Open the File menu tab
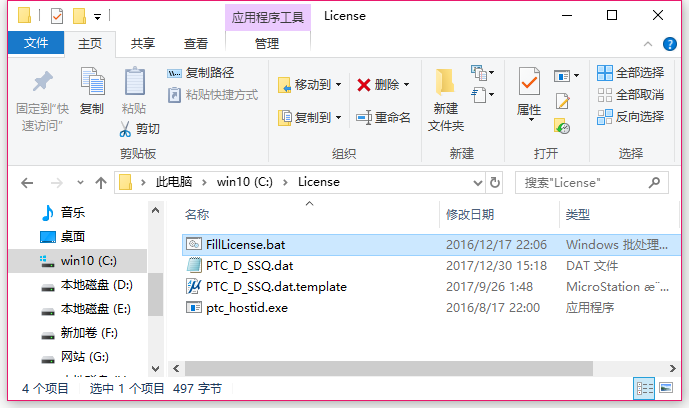 pos(36,43)
